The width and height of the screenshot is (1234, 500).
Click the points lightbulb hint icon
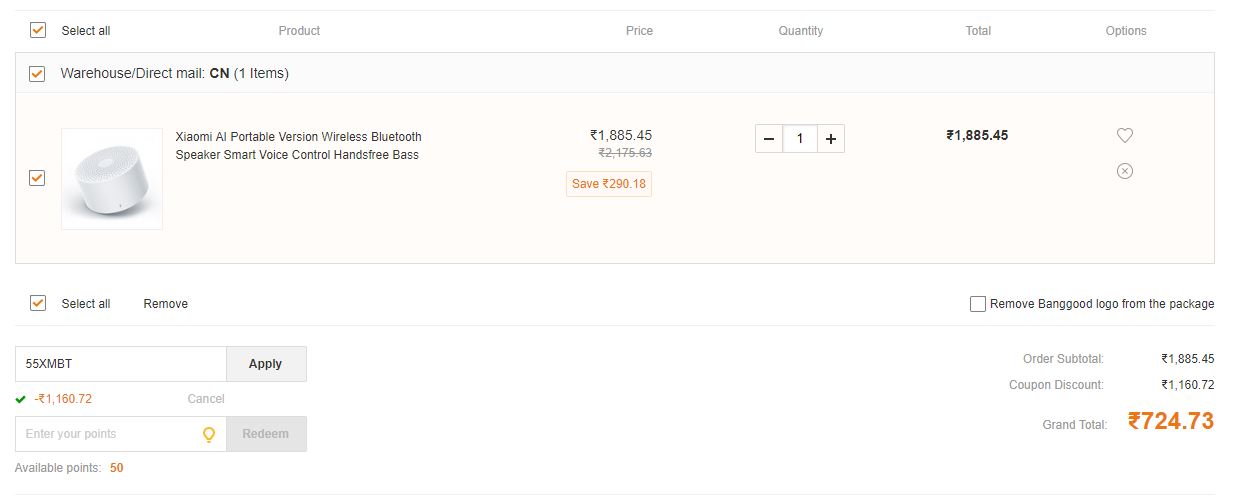tap(209, 434)
